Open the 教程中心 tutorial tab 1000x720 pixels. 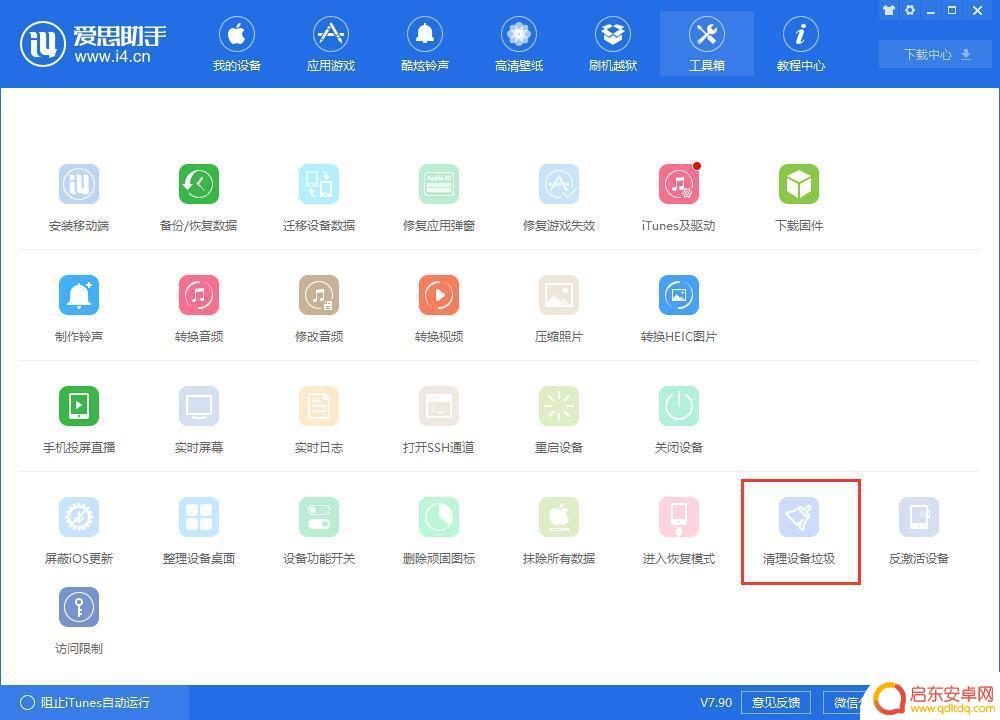800,44
